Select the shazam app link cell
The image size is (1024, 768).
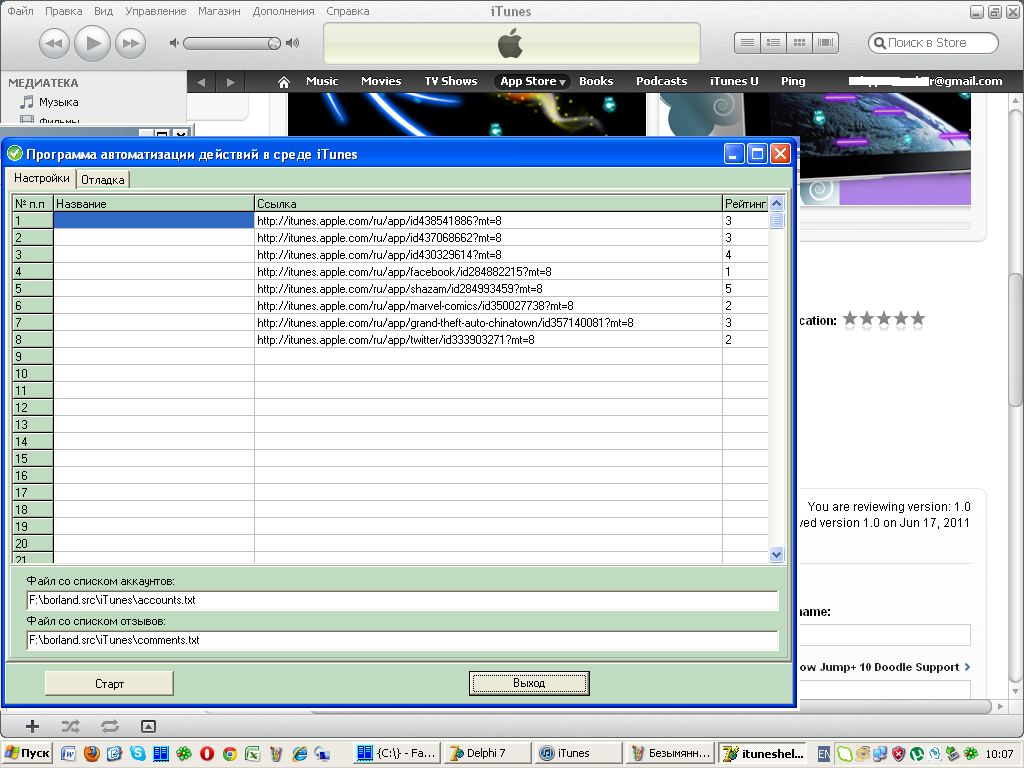pyautogui.click(x=488, y=289)
